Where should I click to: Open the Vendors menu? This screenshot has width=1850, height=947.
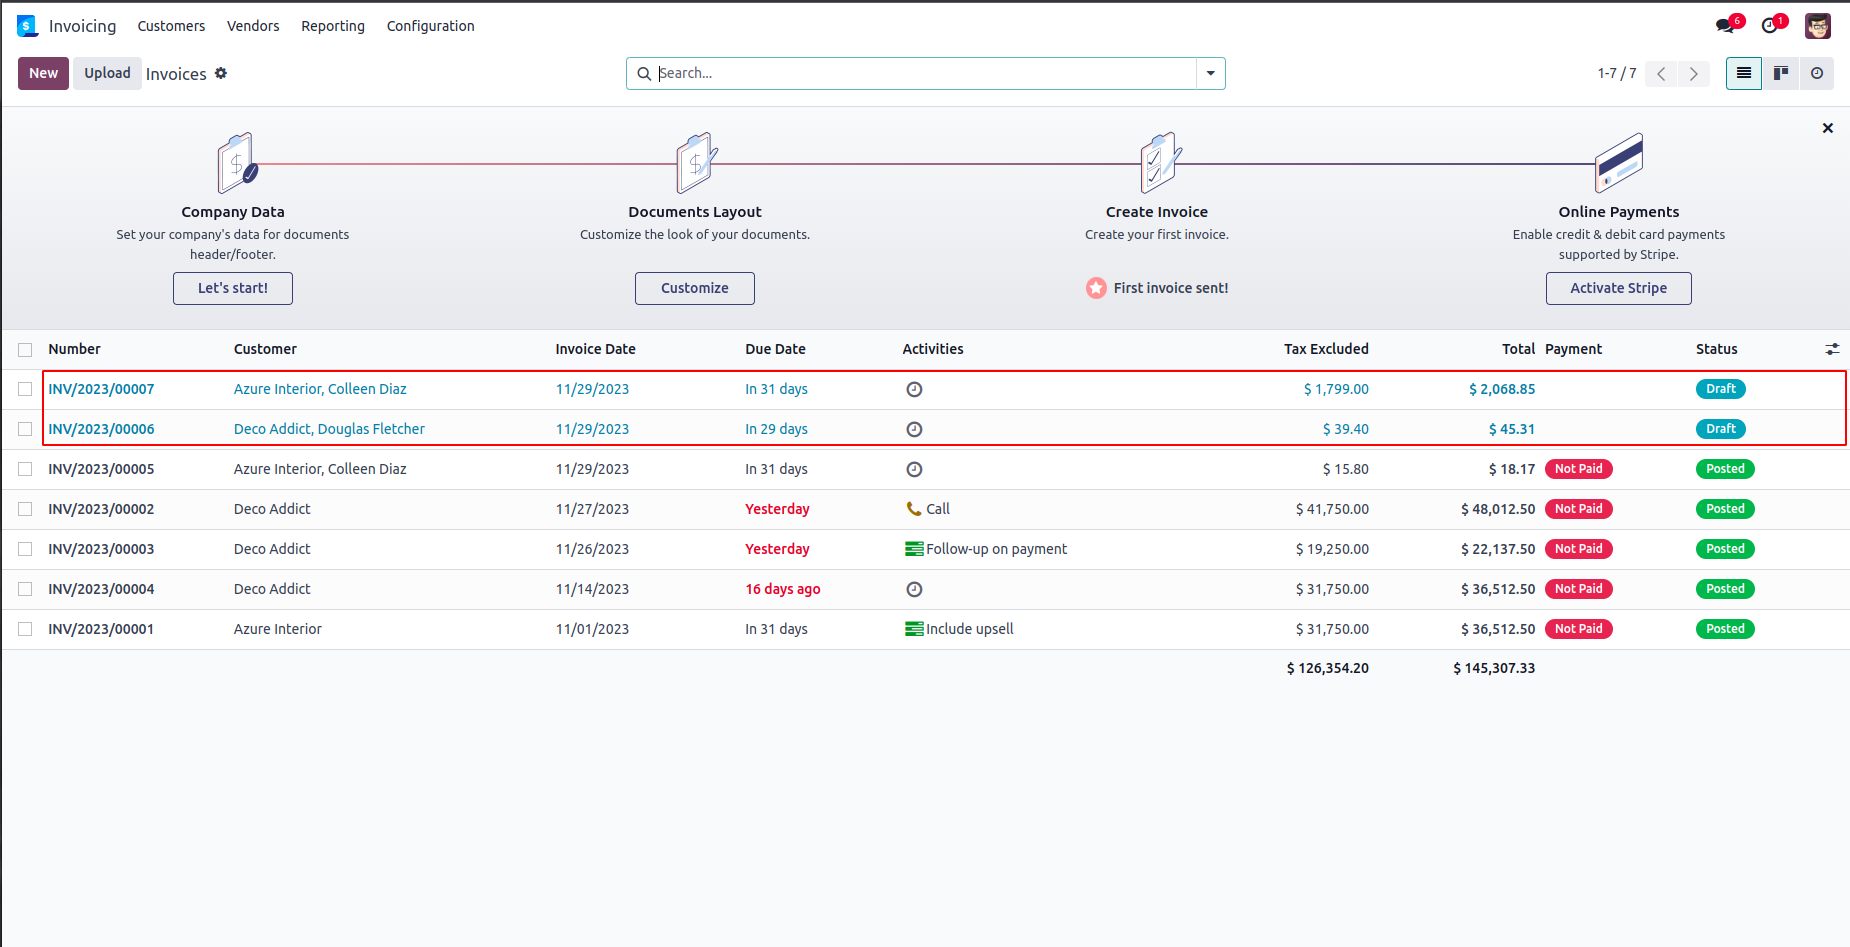tap(253, 26)
